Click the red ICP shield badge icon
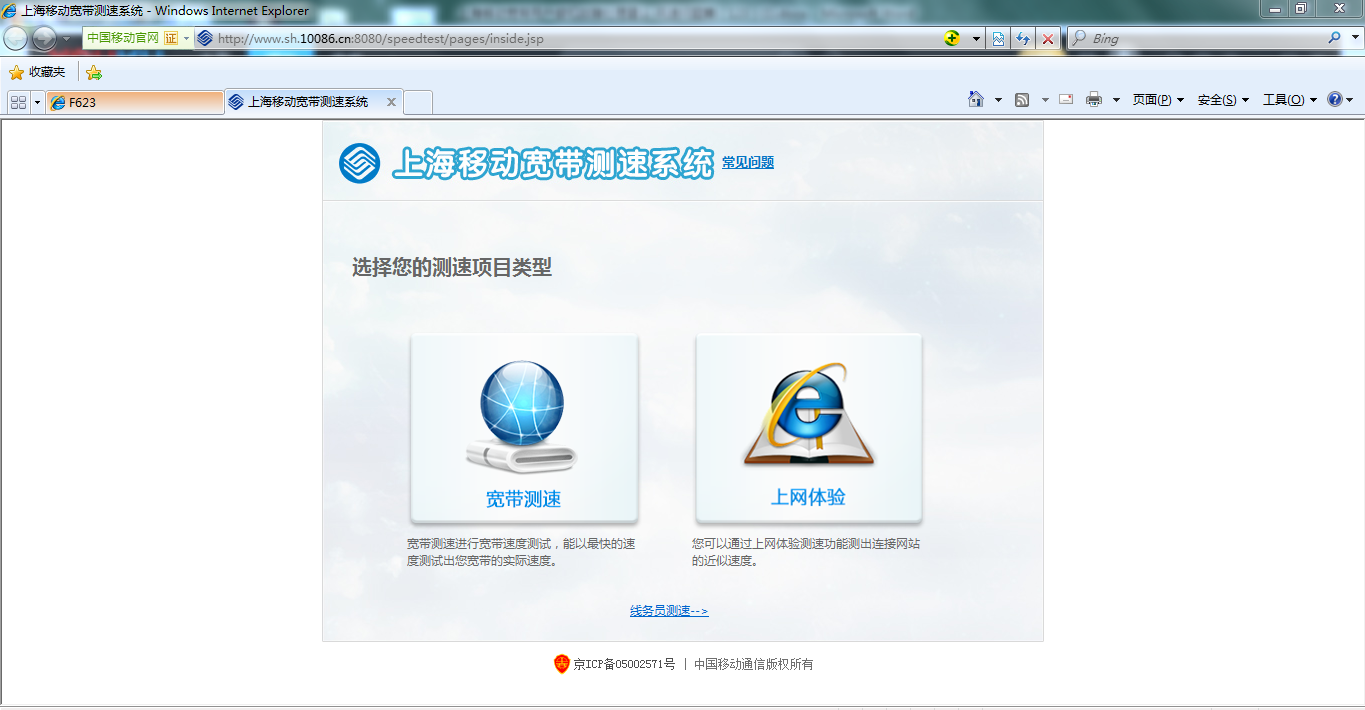The height and width of the screenshot is (710, 1365). 562,664
